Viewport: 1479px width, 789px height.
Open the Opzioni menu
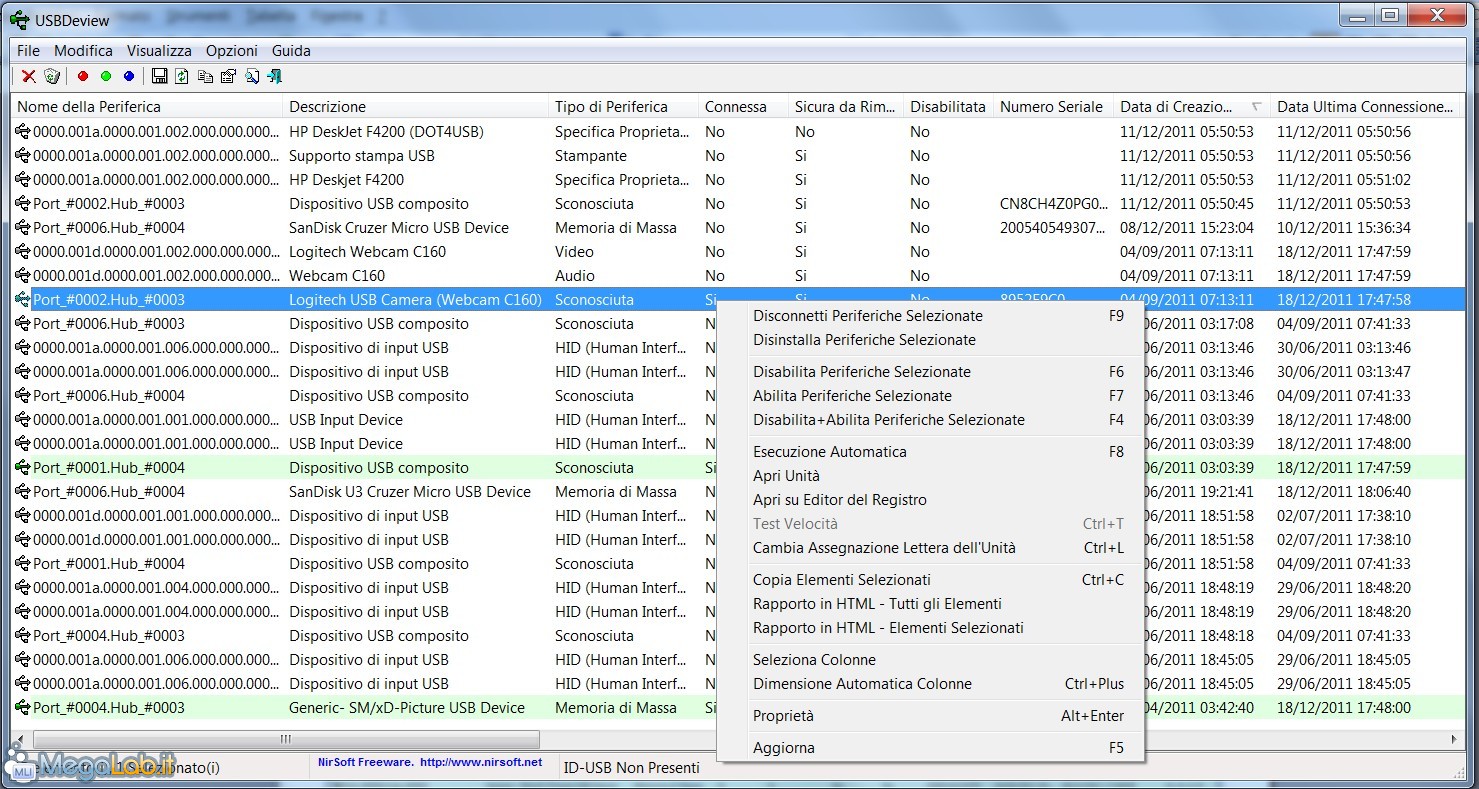pyautogui.click(x=232, y=50)
